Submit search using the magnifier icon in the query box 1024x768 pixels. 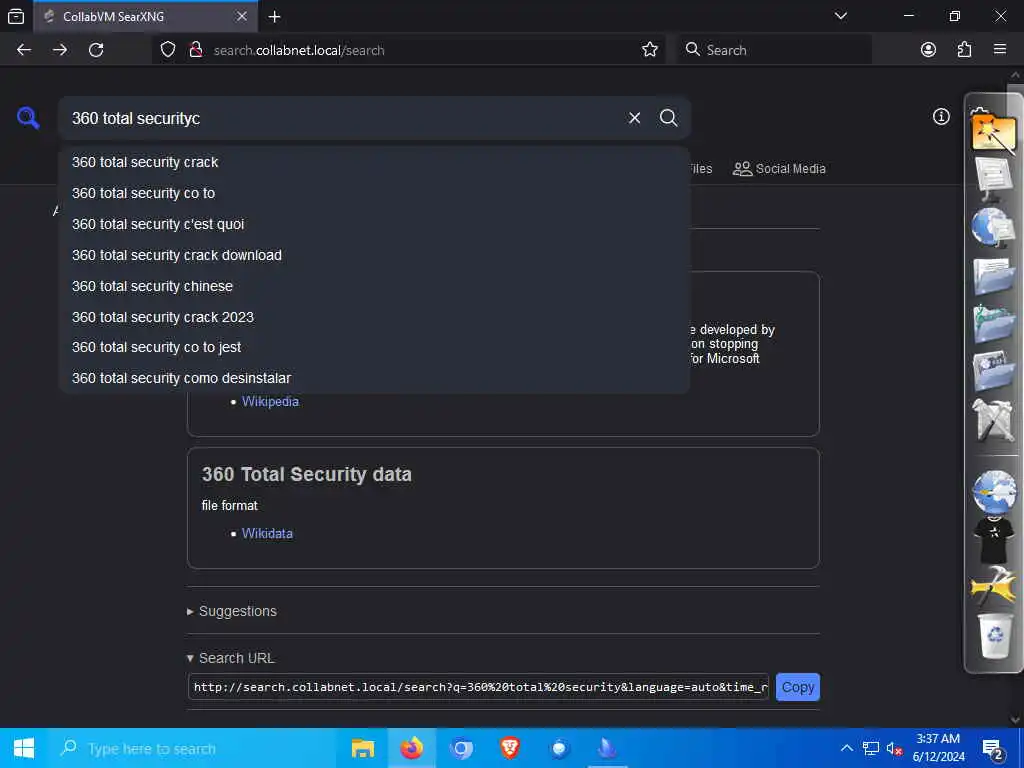[x=668, y=118]
